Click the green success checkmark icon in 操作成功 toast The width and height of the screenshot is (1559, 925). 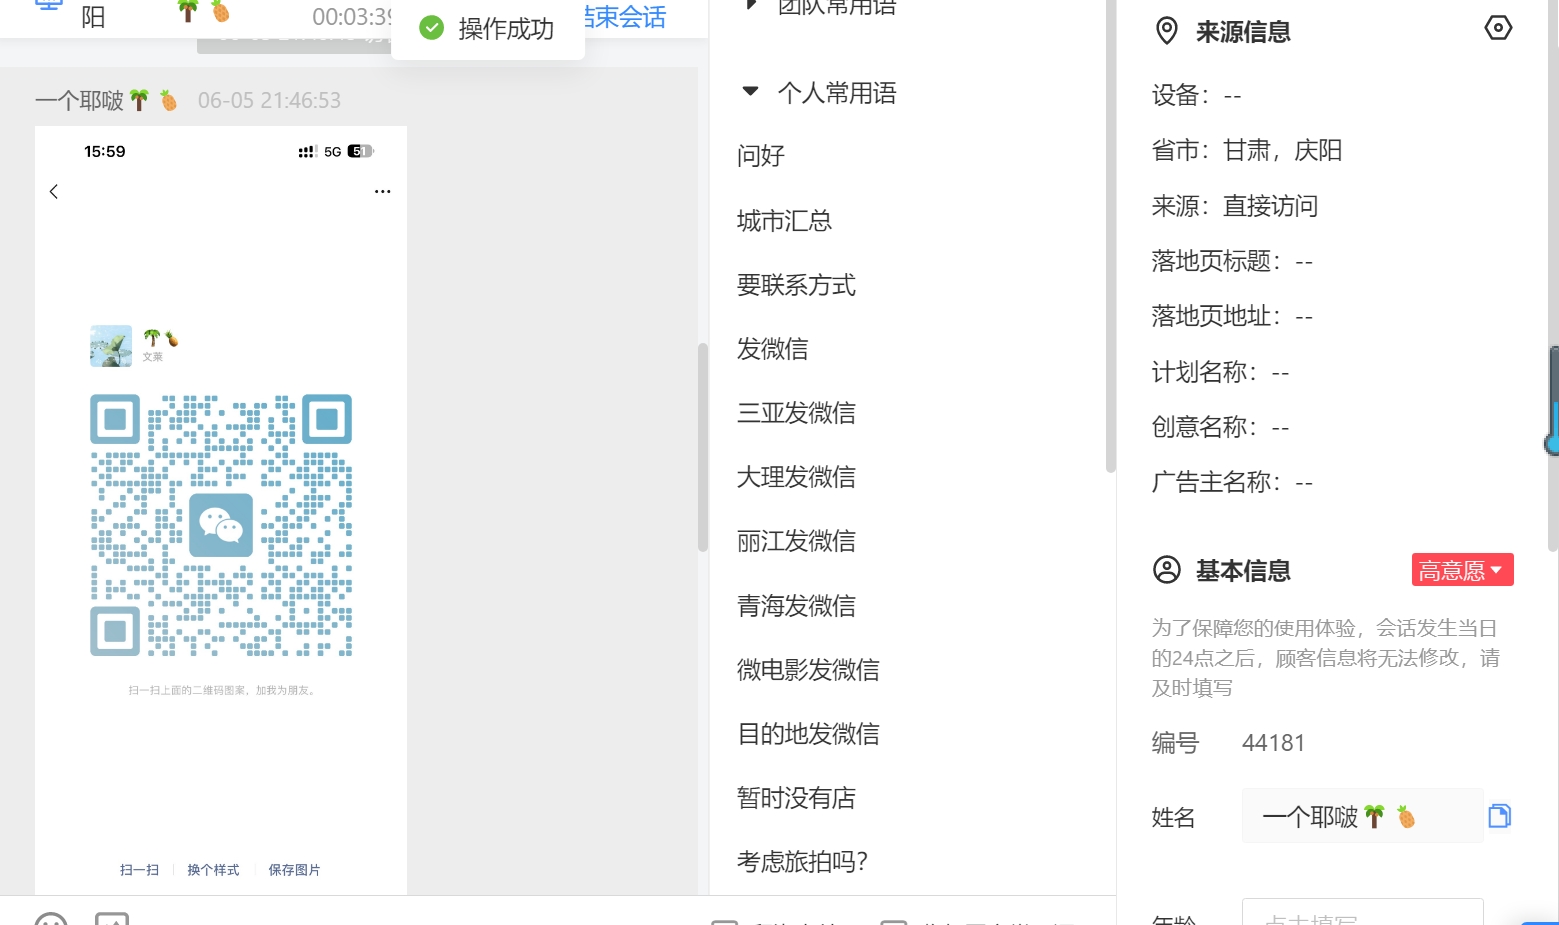coord(431,28)
